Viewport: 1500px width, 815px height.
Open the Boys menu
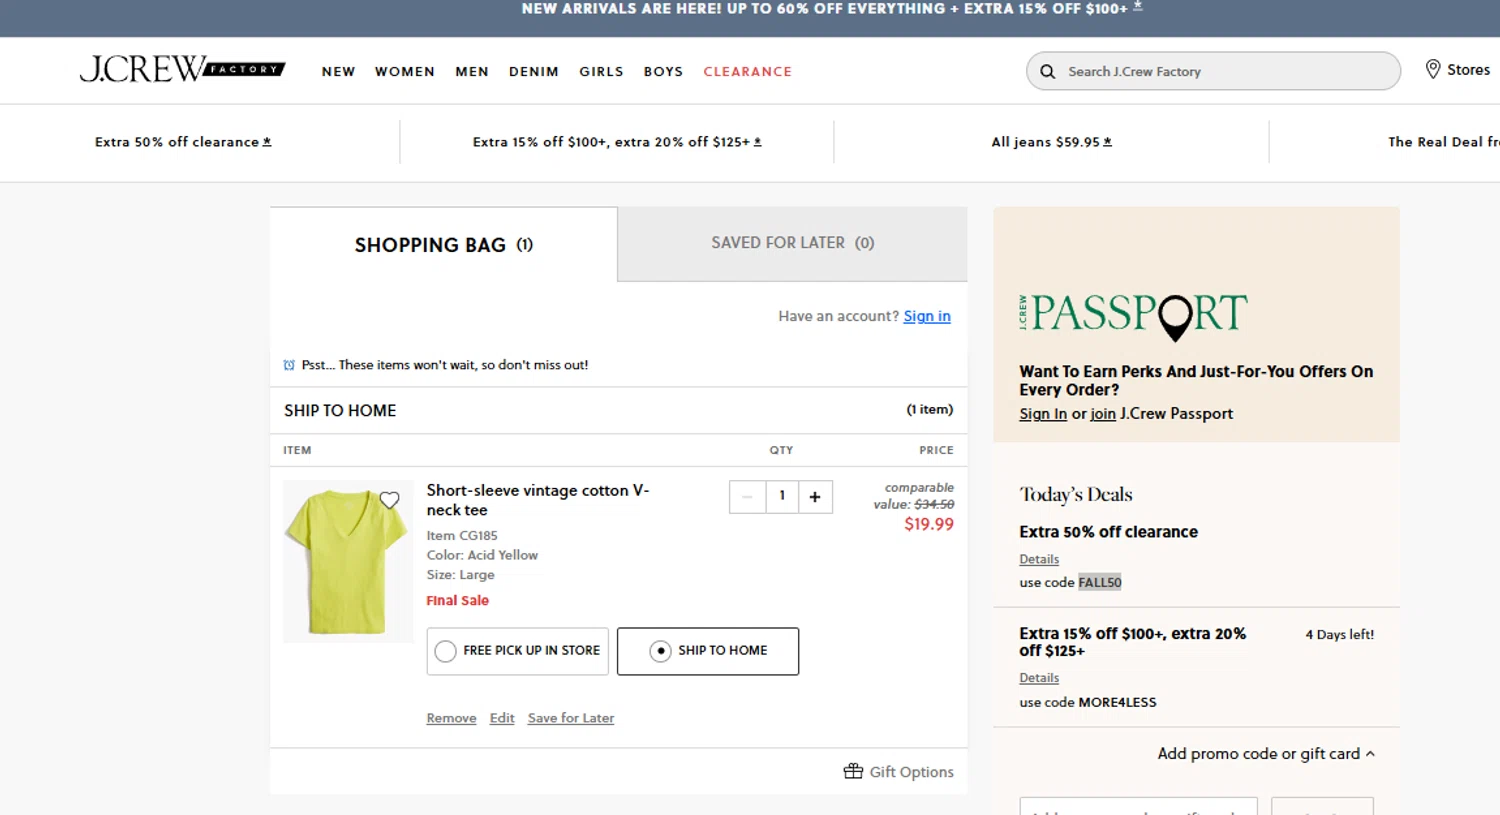pos(663,71)
